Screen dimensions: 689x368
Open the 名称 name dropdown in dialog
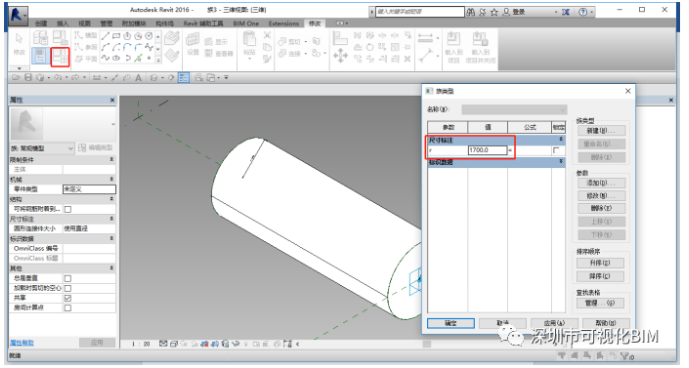click(514, 109)
